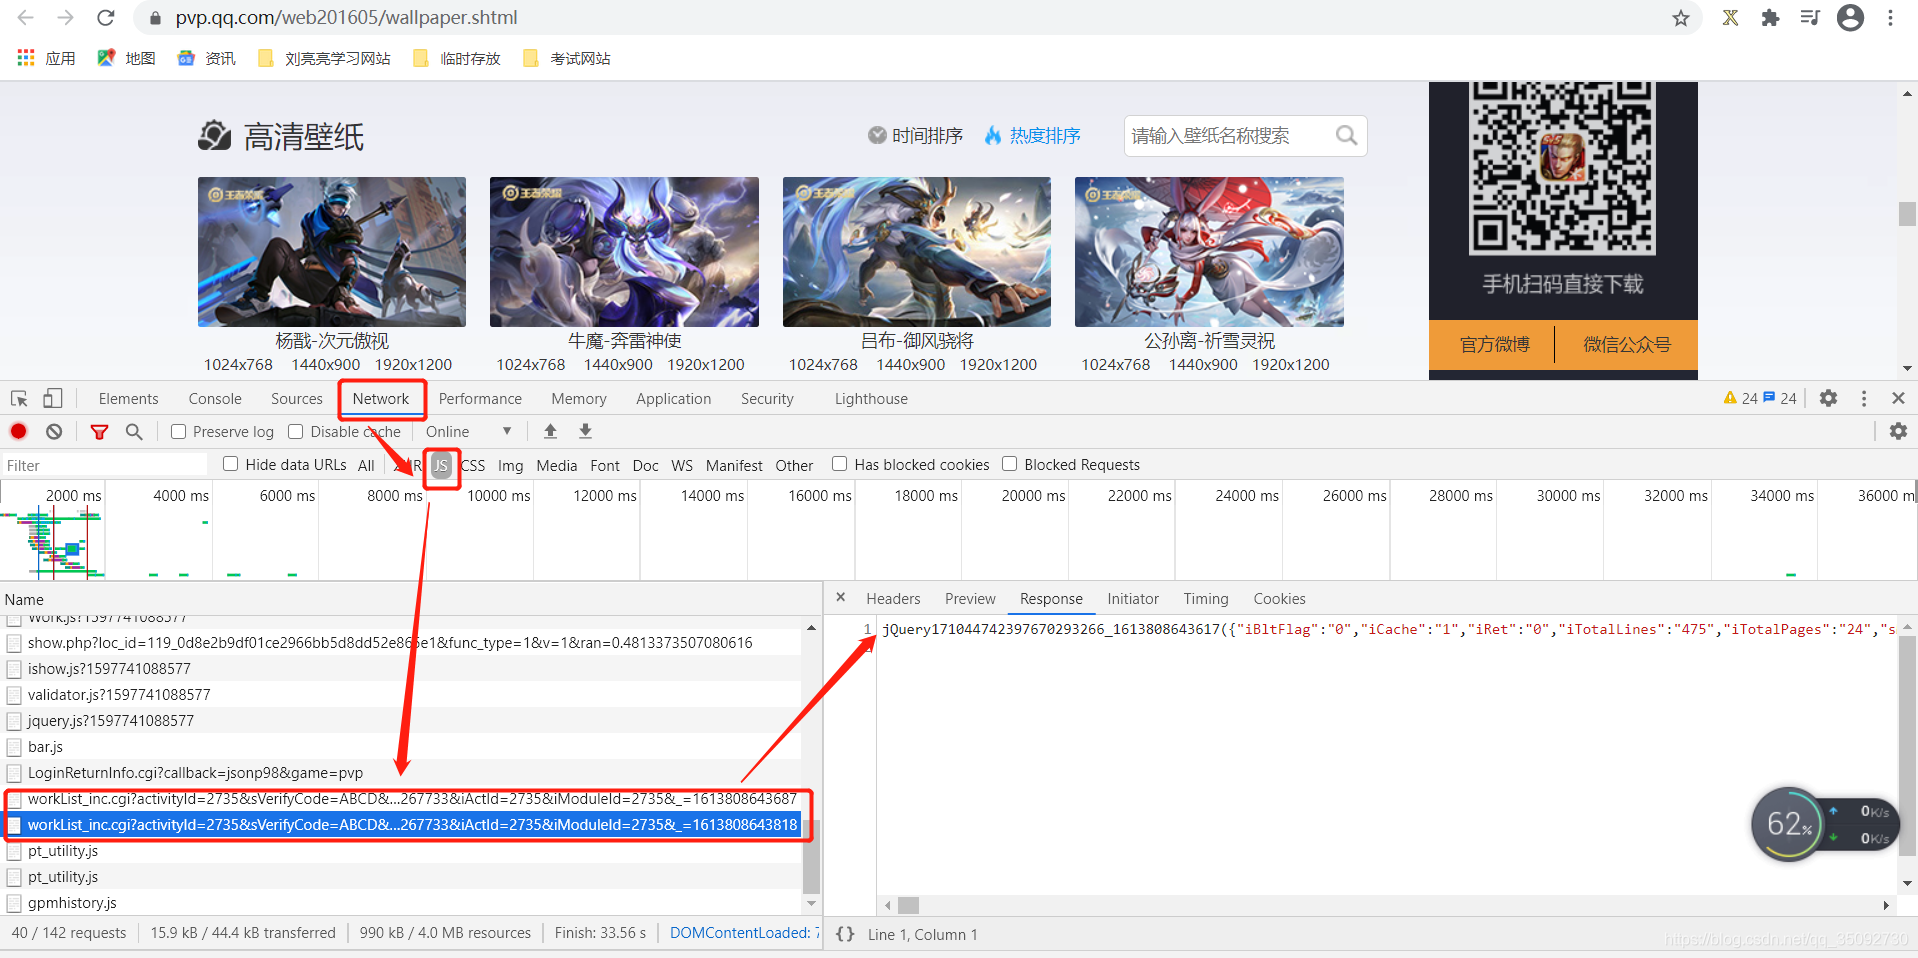Image resolution: width=1918 pixels, height=958 pixels.
Task: Go back using the browser back arrow
Action: tap(26, 18)
